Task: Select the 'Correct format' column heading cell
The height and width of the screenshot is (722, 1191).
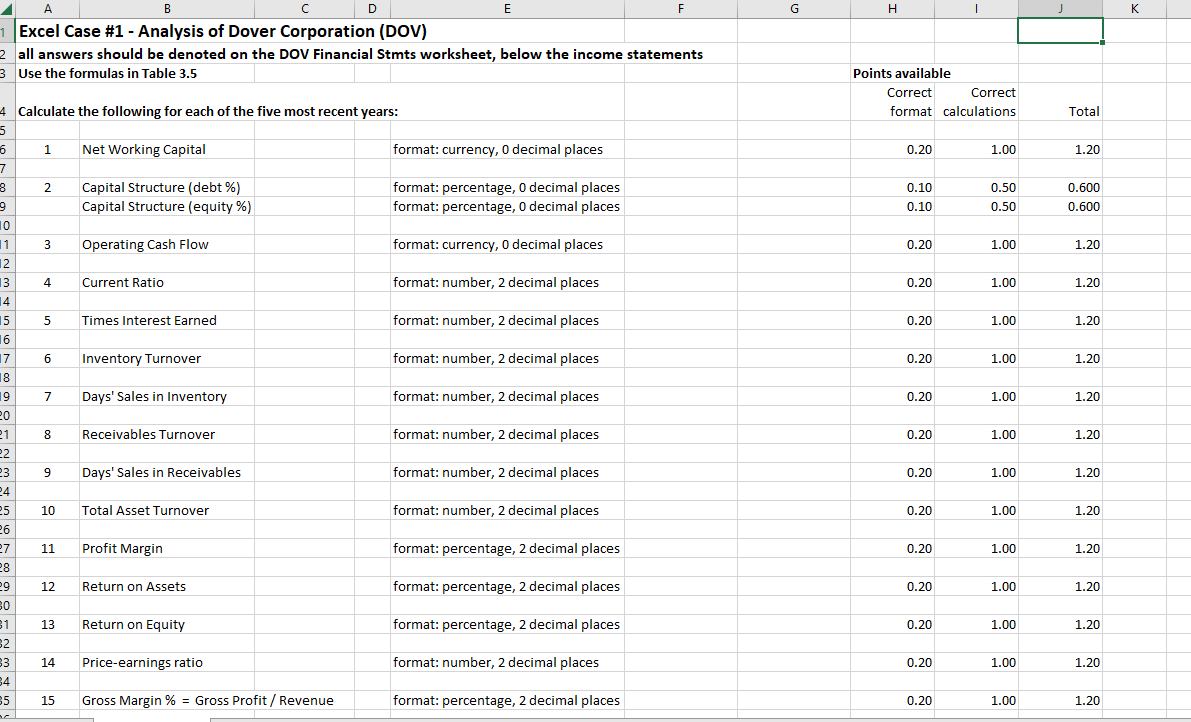Action: (892, 102)
